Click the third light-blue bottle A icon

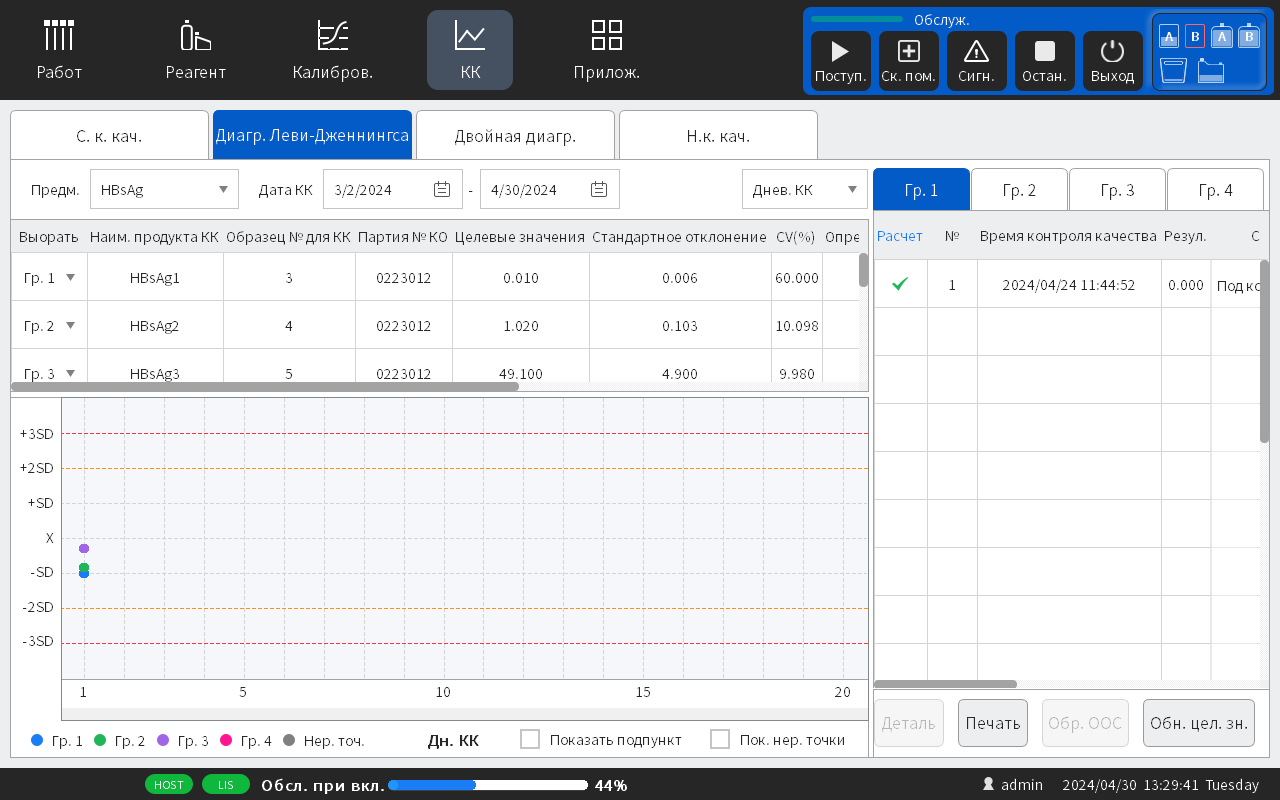tap(1222, 36)
